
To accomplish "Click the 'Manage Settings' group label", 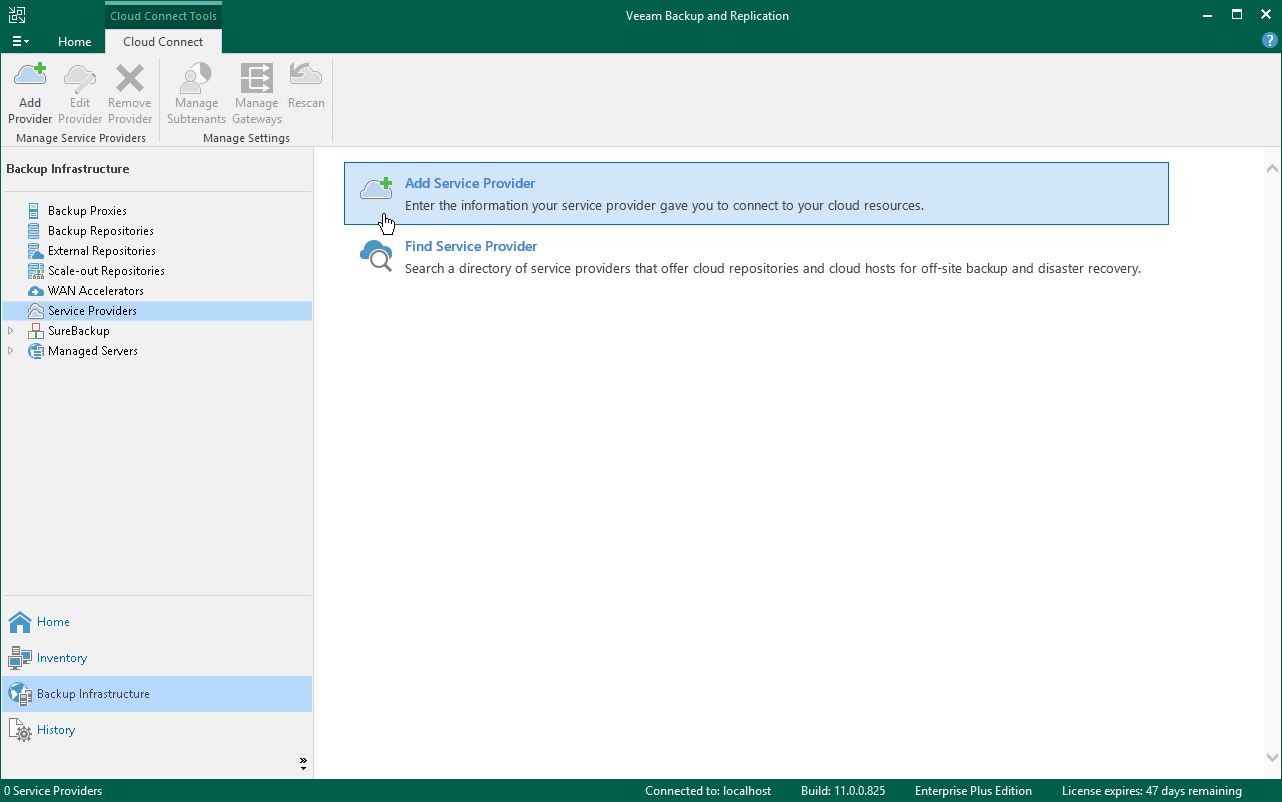I will (x=246, y=138).
